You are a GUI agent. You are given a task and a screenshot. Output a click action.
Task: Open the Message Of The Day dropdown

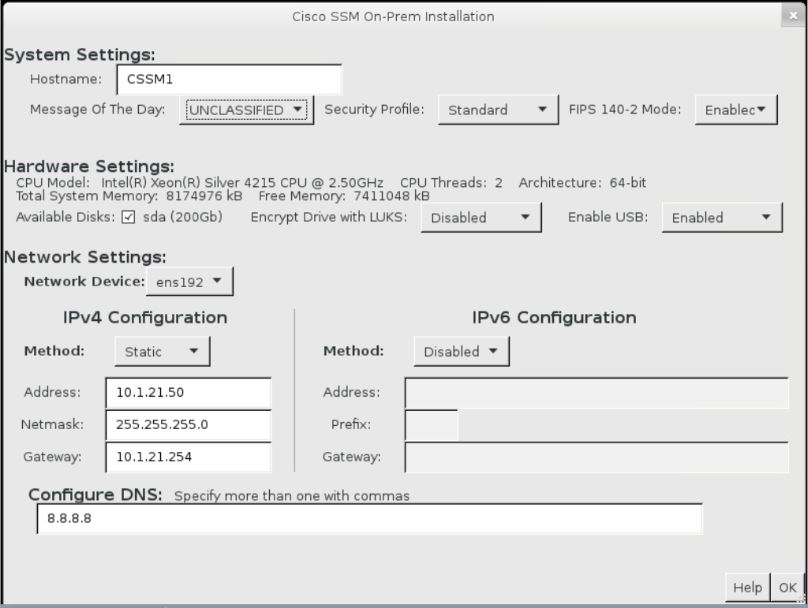tap(246, 110)
